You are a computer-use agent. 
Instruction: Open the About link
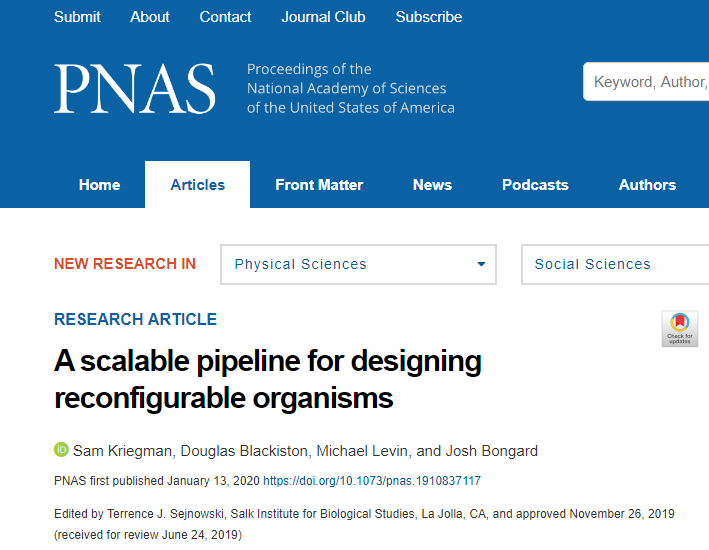(150, 17)
